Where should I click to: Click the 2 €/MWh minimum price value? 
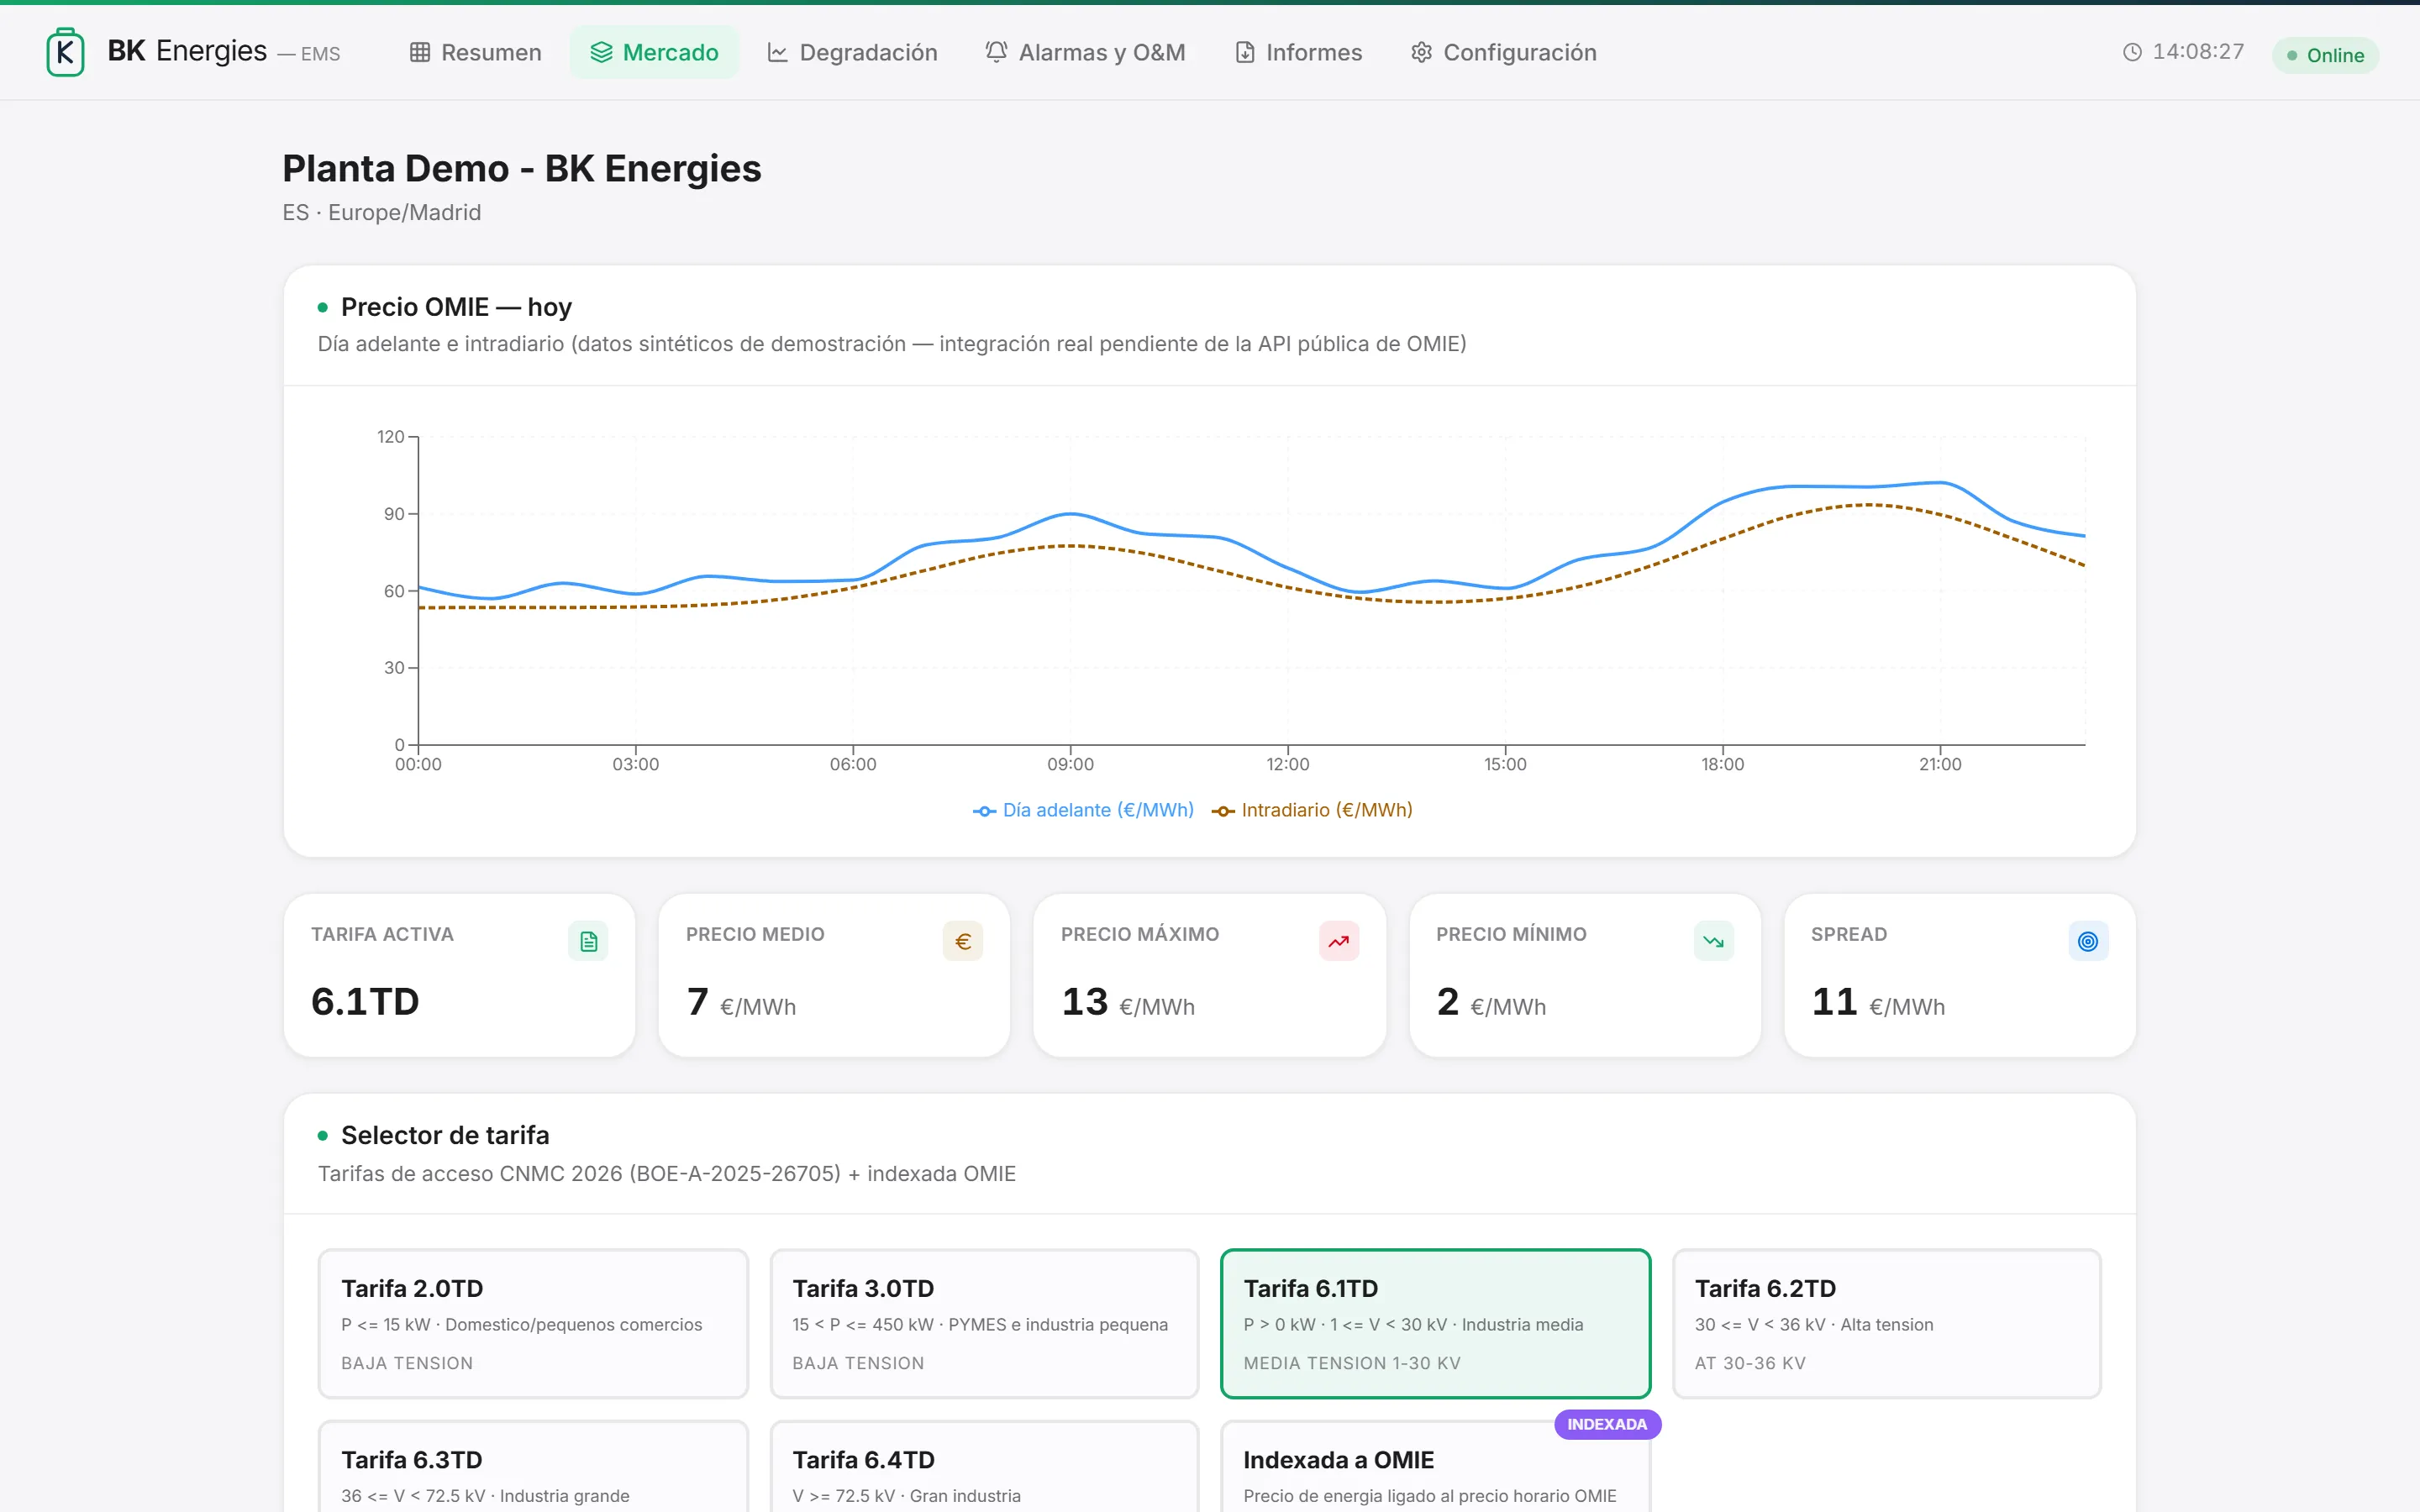[1491, 1002]
